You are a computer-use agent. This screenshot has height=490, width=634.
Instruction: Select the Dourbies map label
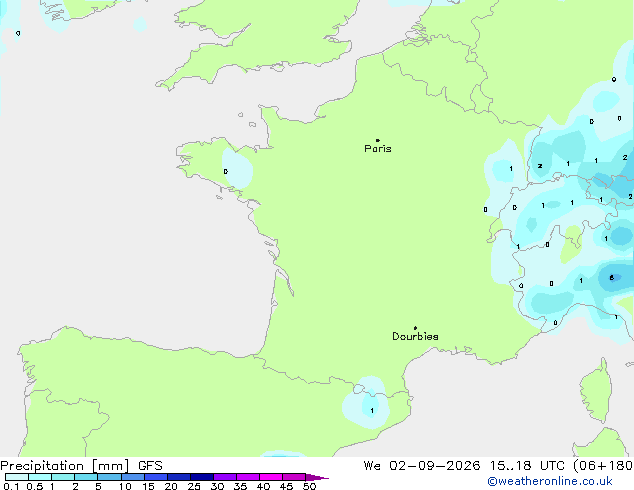pyautogui.click(x=415, y=336)
